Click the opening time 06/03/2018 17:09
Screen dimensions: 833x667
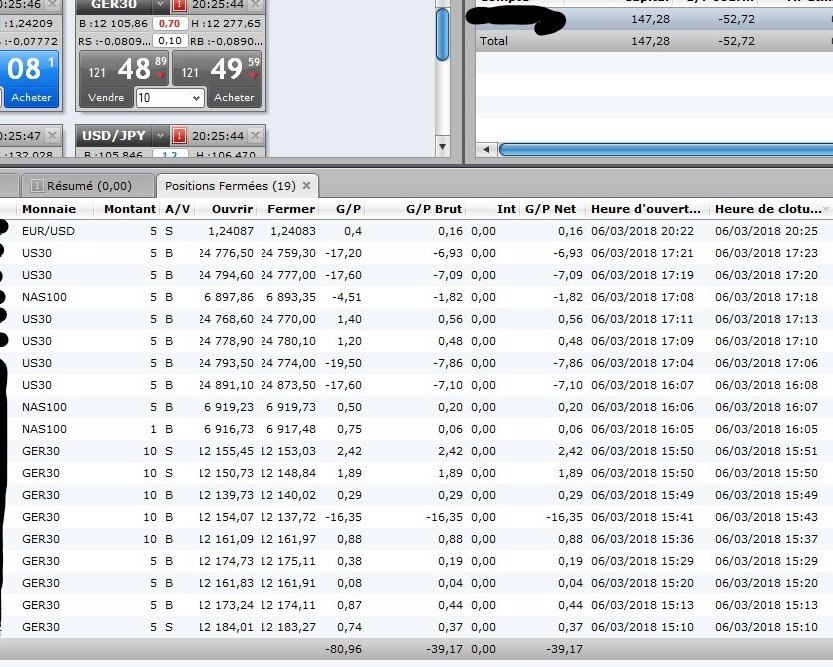(x=642, y=341)
